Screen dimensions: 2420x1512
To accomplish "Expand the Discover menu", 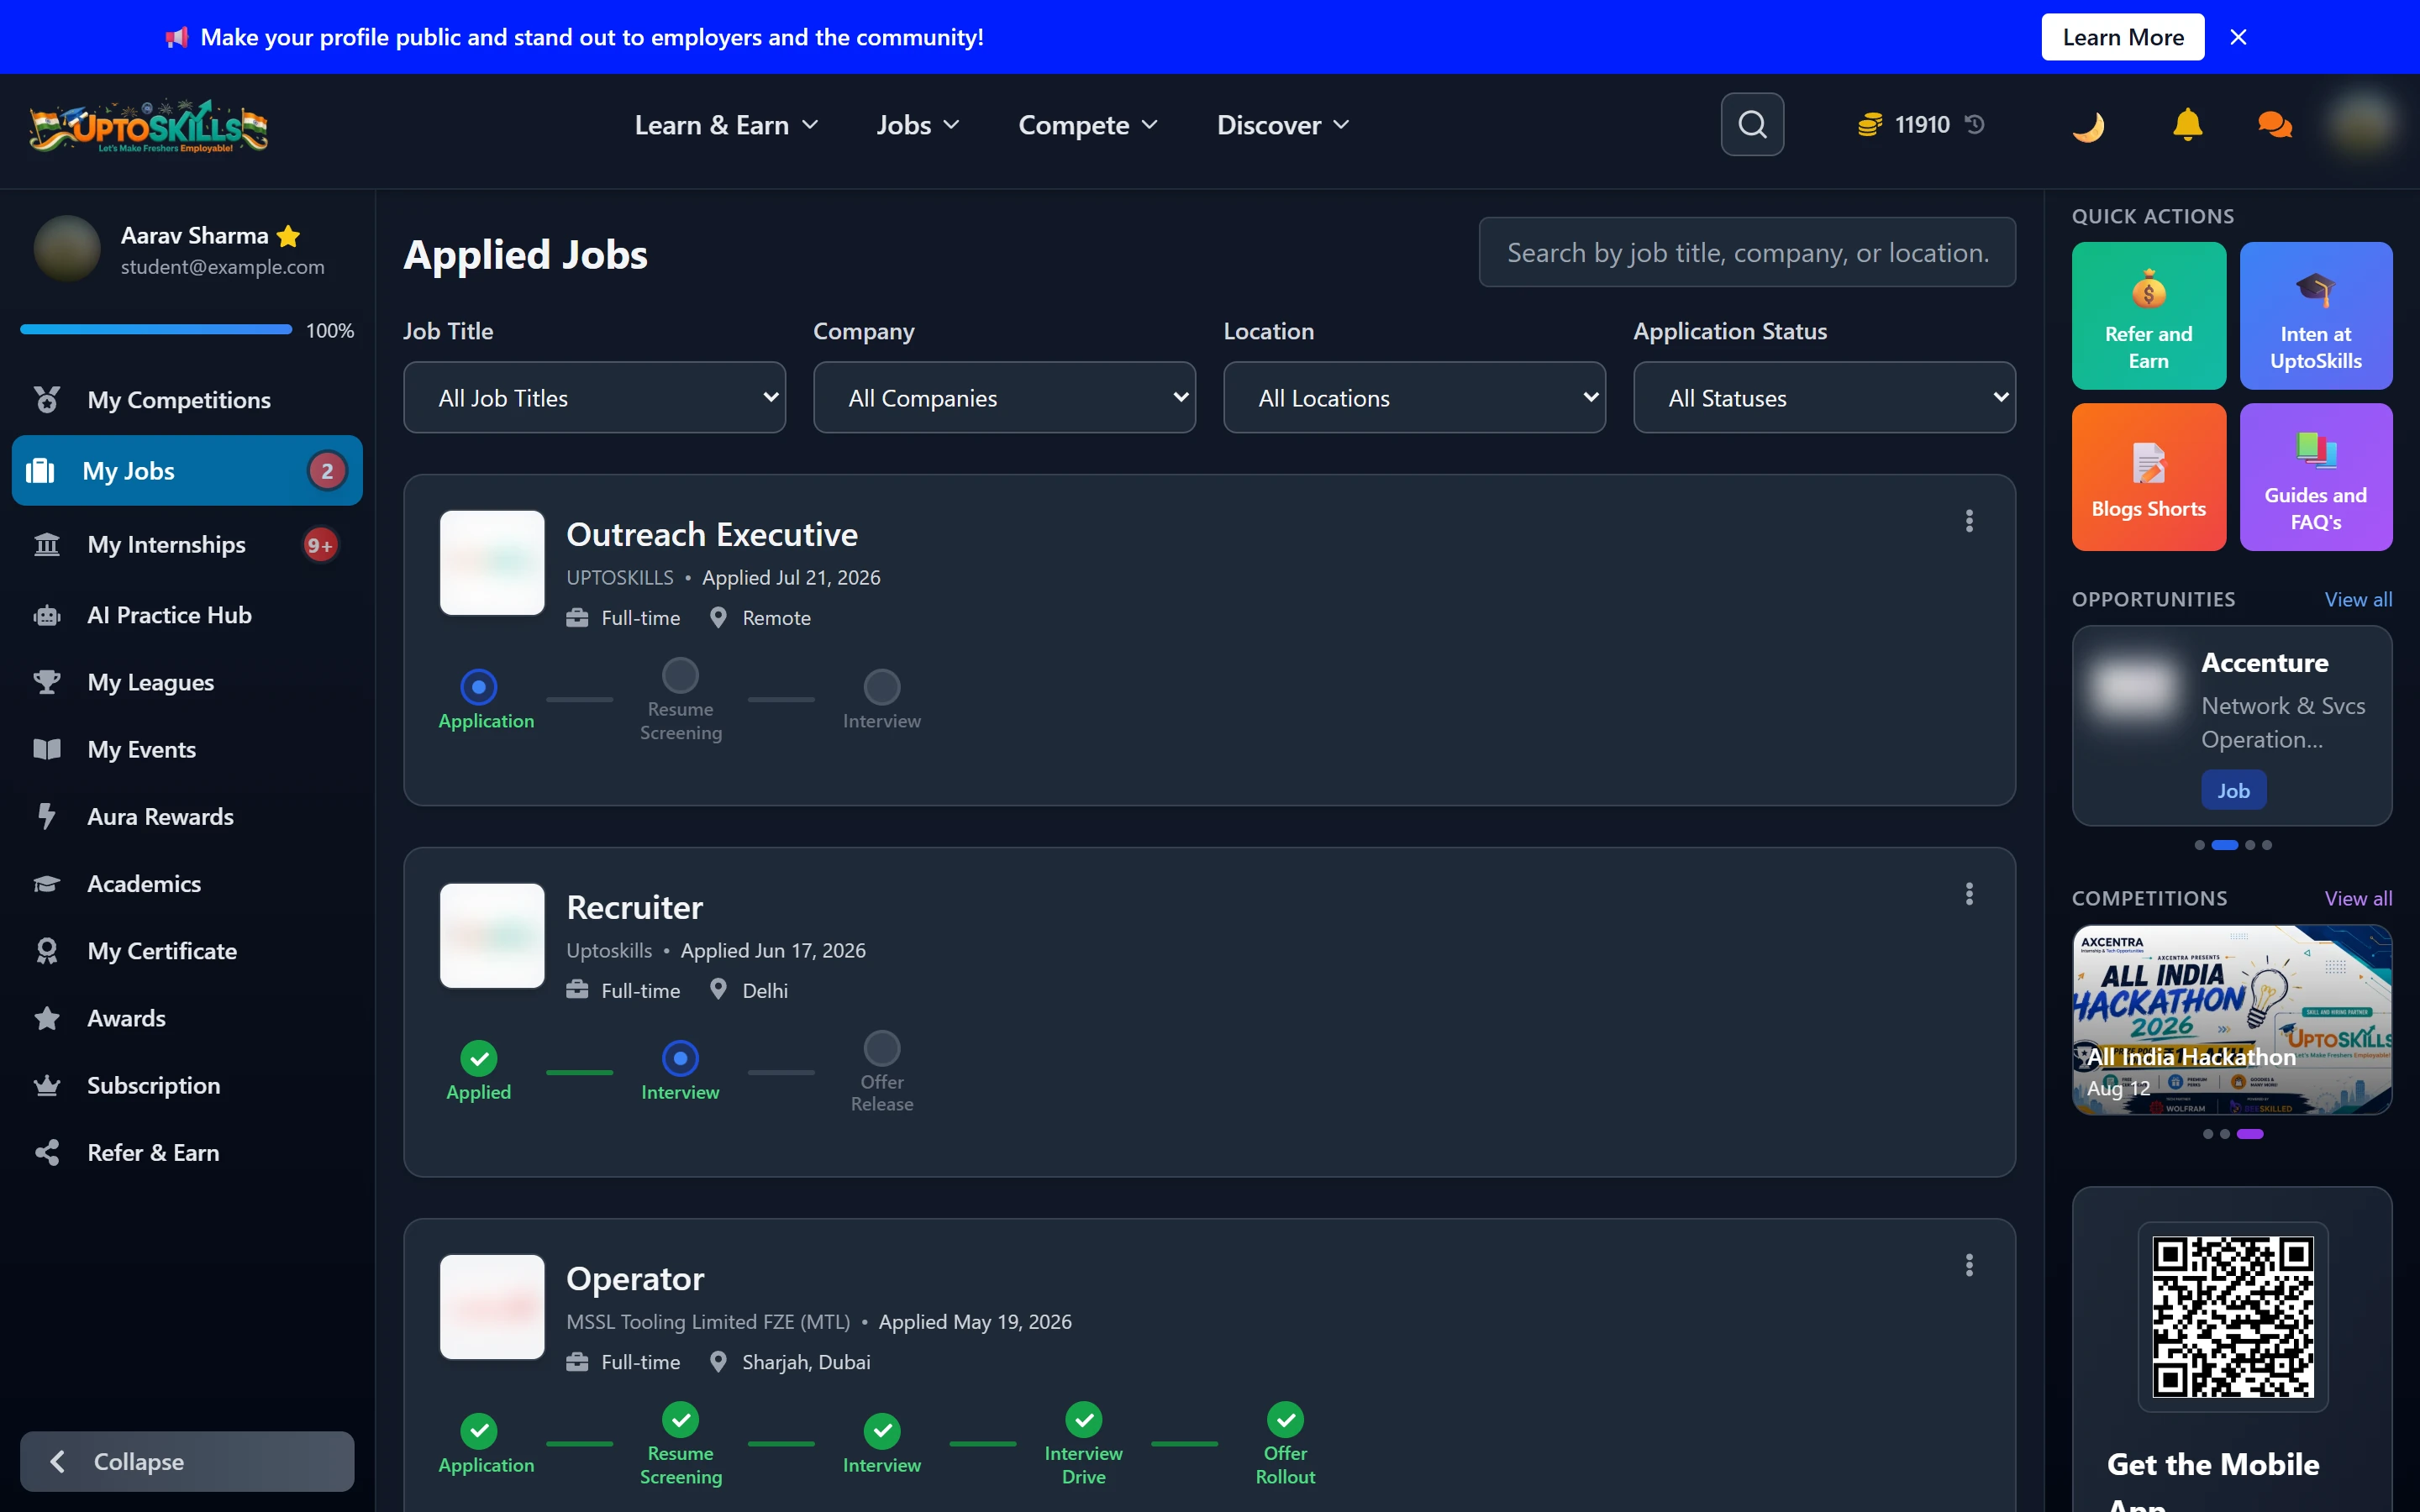I will coord(1283,125).
